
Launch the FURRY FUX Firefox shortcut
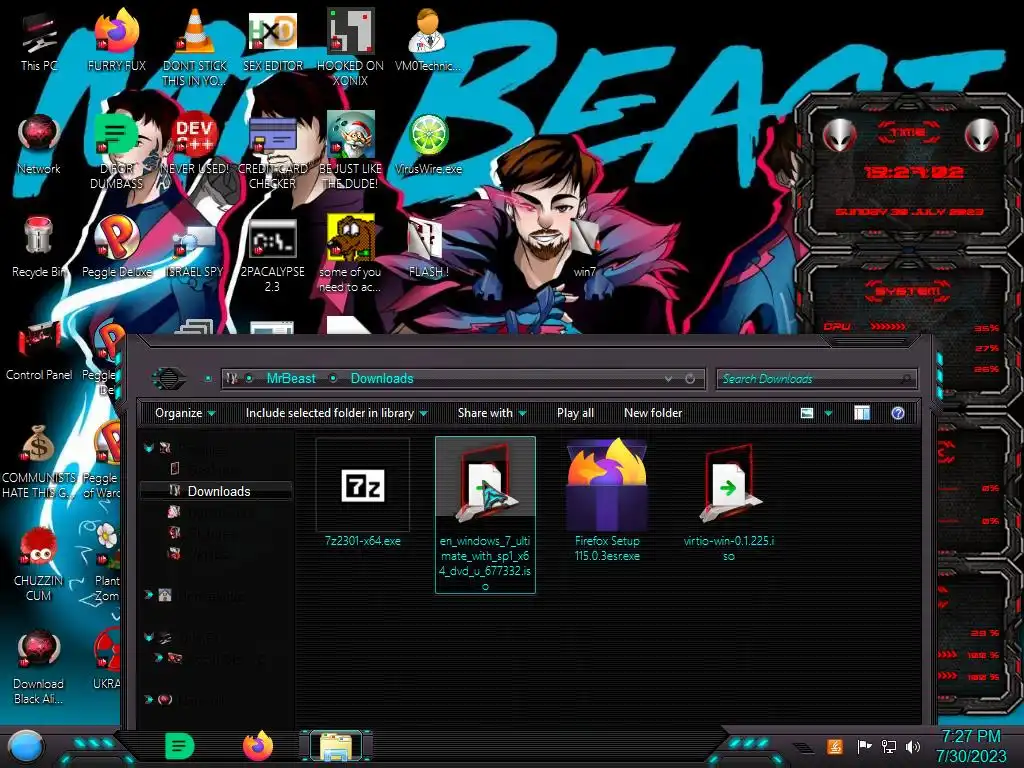pyautogui.click(x=116, y=39)
